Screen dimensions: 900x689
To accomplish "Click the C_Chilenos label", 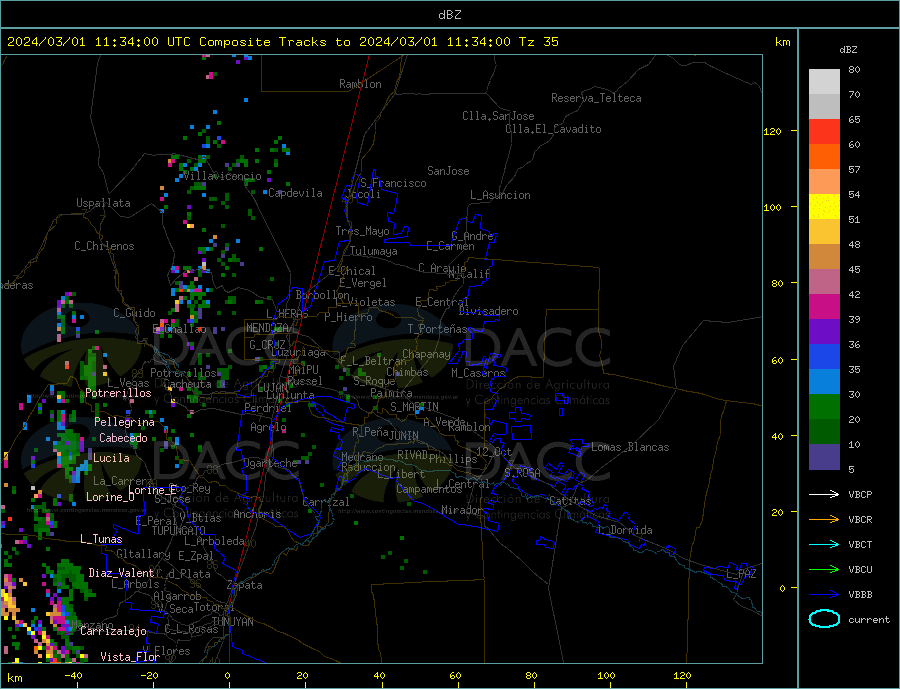I will coord(104,246).
